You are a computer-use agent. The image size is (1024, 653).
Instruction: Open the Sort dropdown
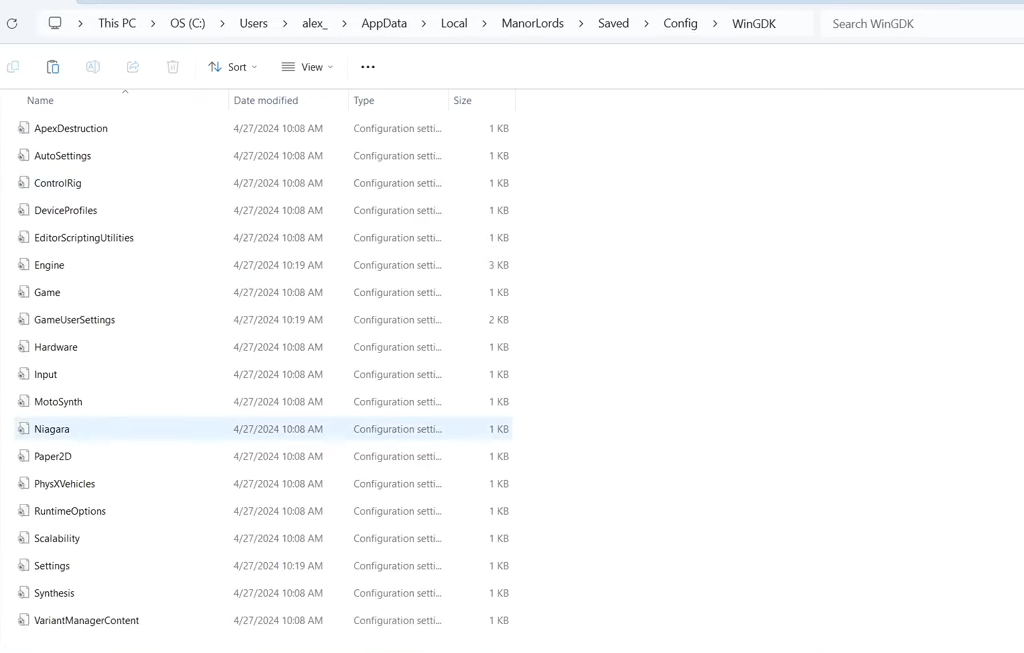(232, 66)
